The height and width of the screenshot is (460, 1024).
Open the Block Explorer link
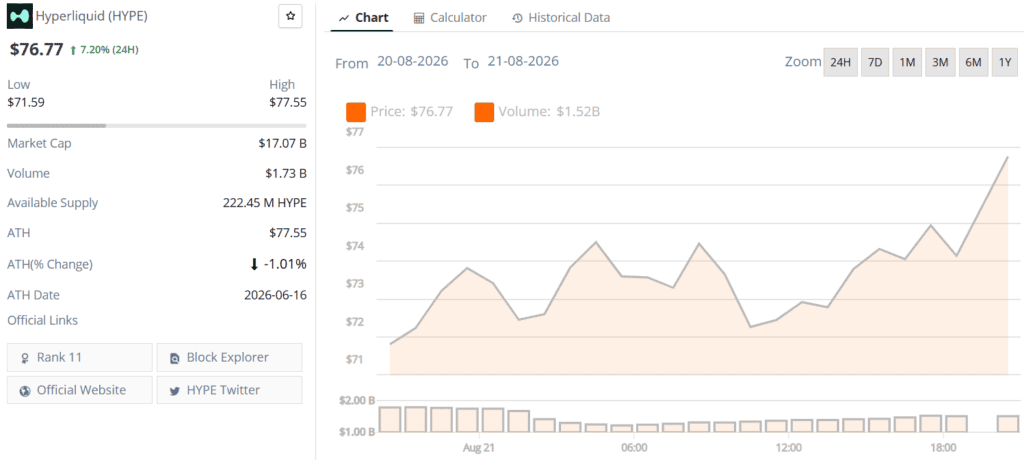pyautogui.click(x=229, y=357)
